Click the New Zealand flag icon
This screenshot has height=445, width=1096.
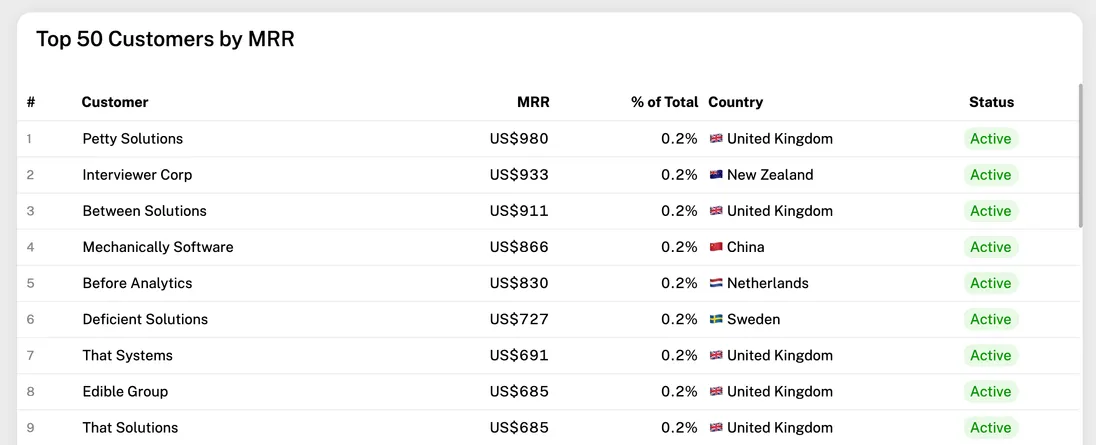click(x=715, y=175)
